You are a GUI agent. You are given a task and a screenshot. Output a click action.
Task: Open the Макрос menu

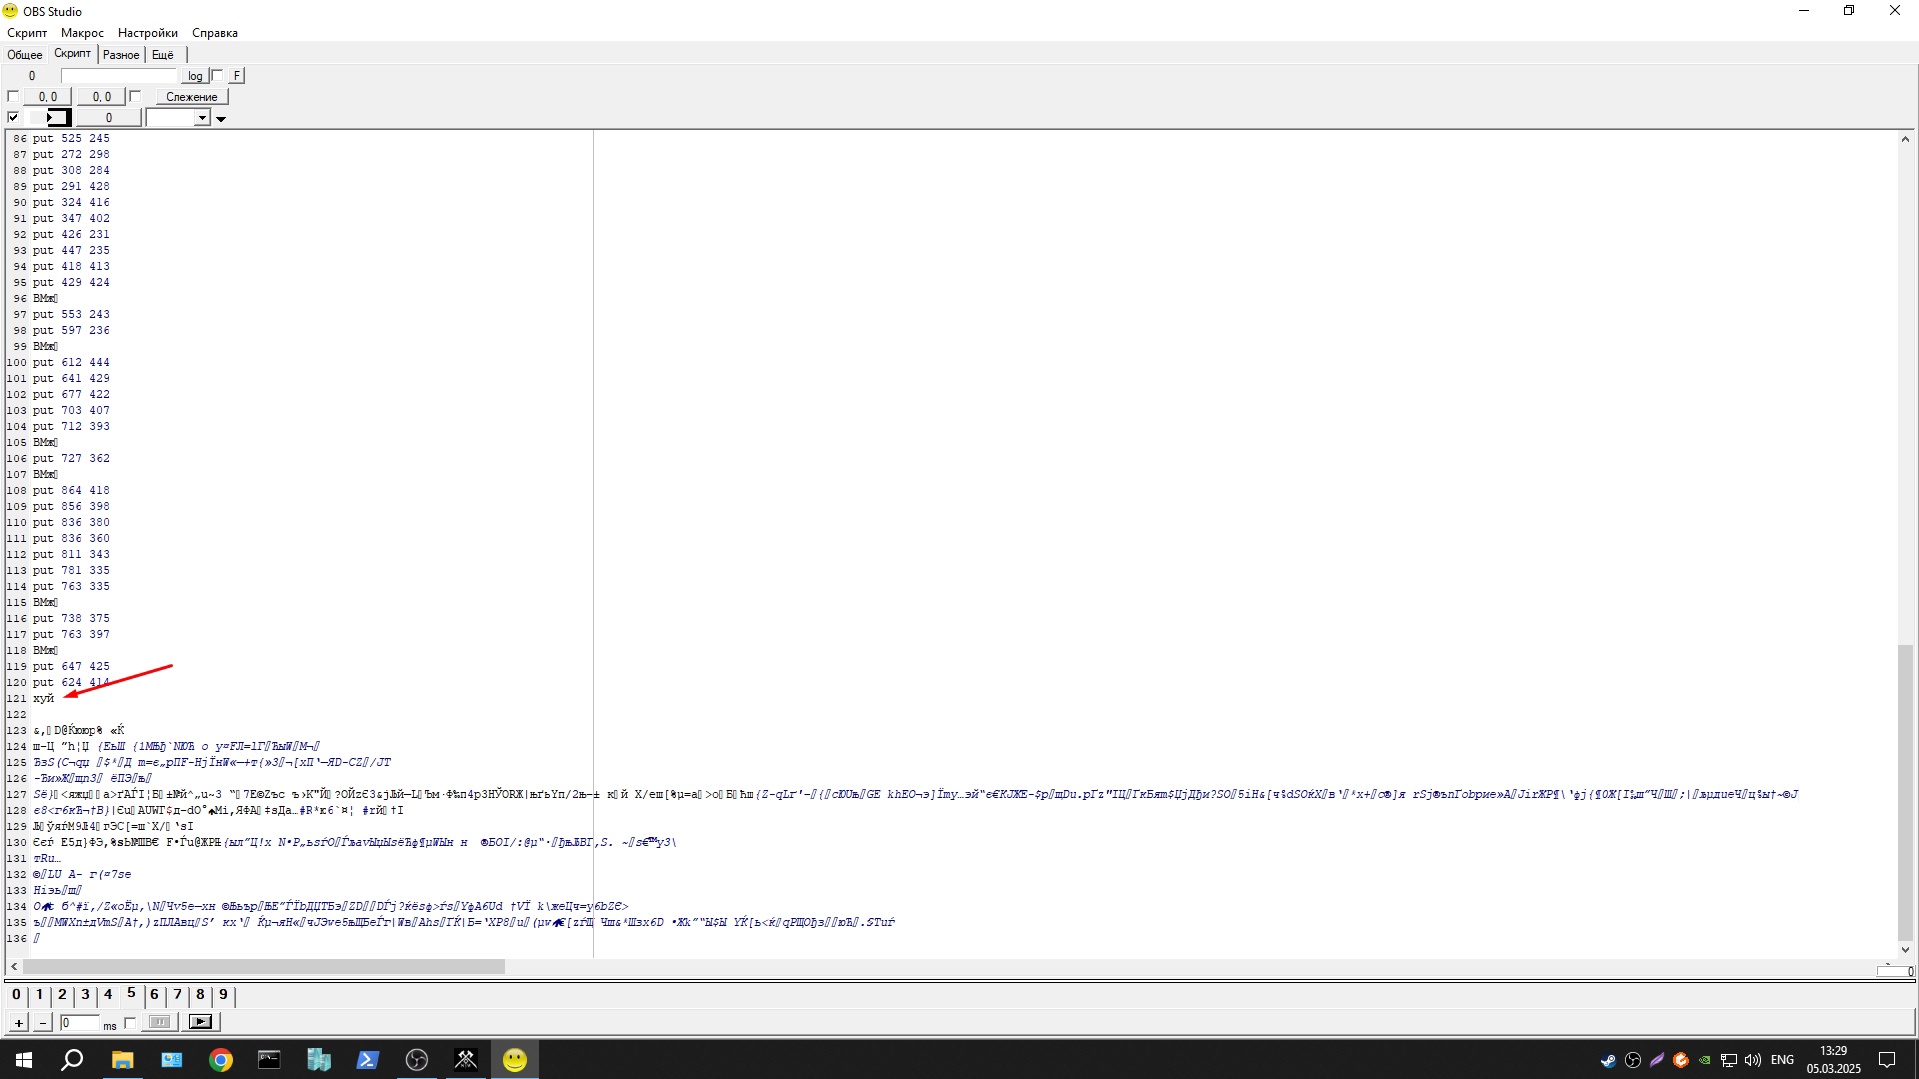coord(82,33)
